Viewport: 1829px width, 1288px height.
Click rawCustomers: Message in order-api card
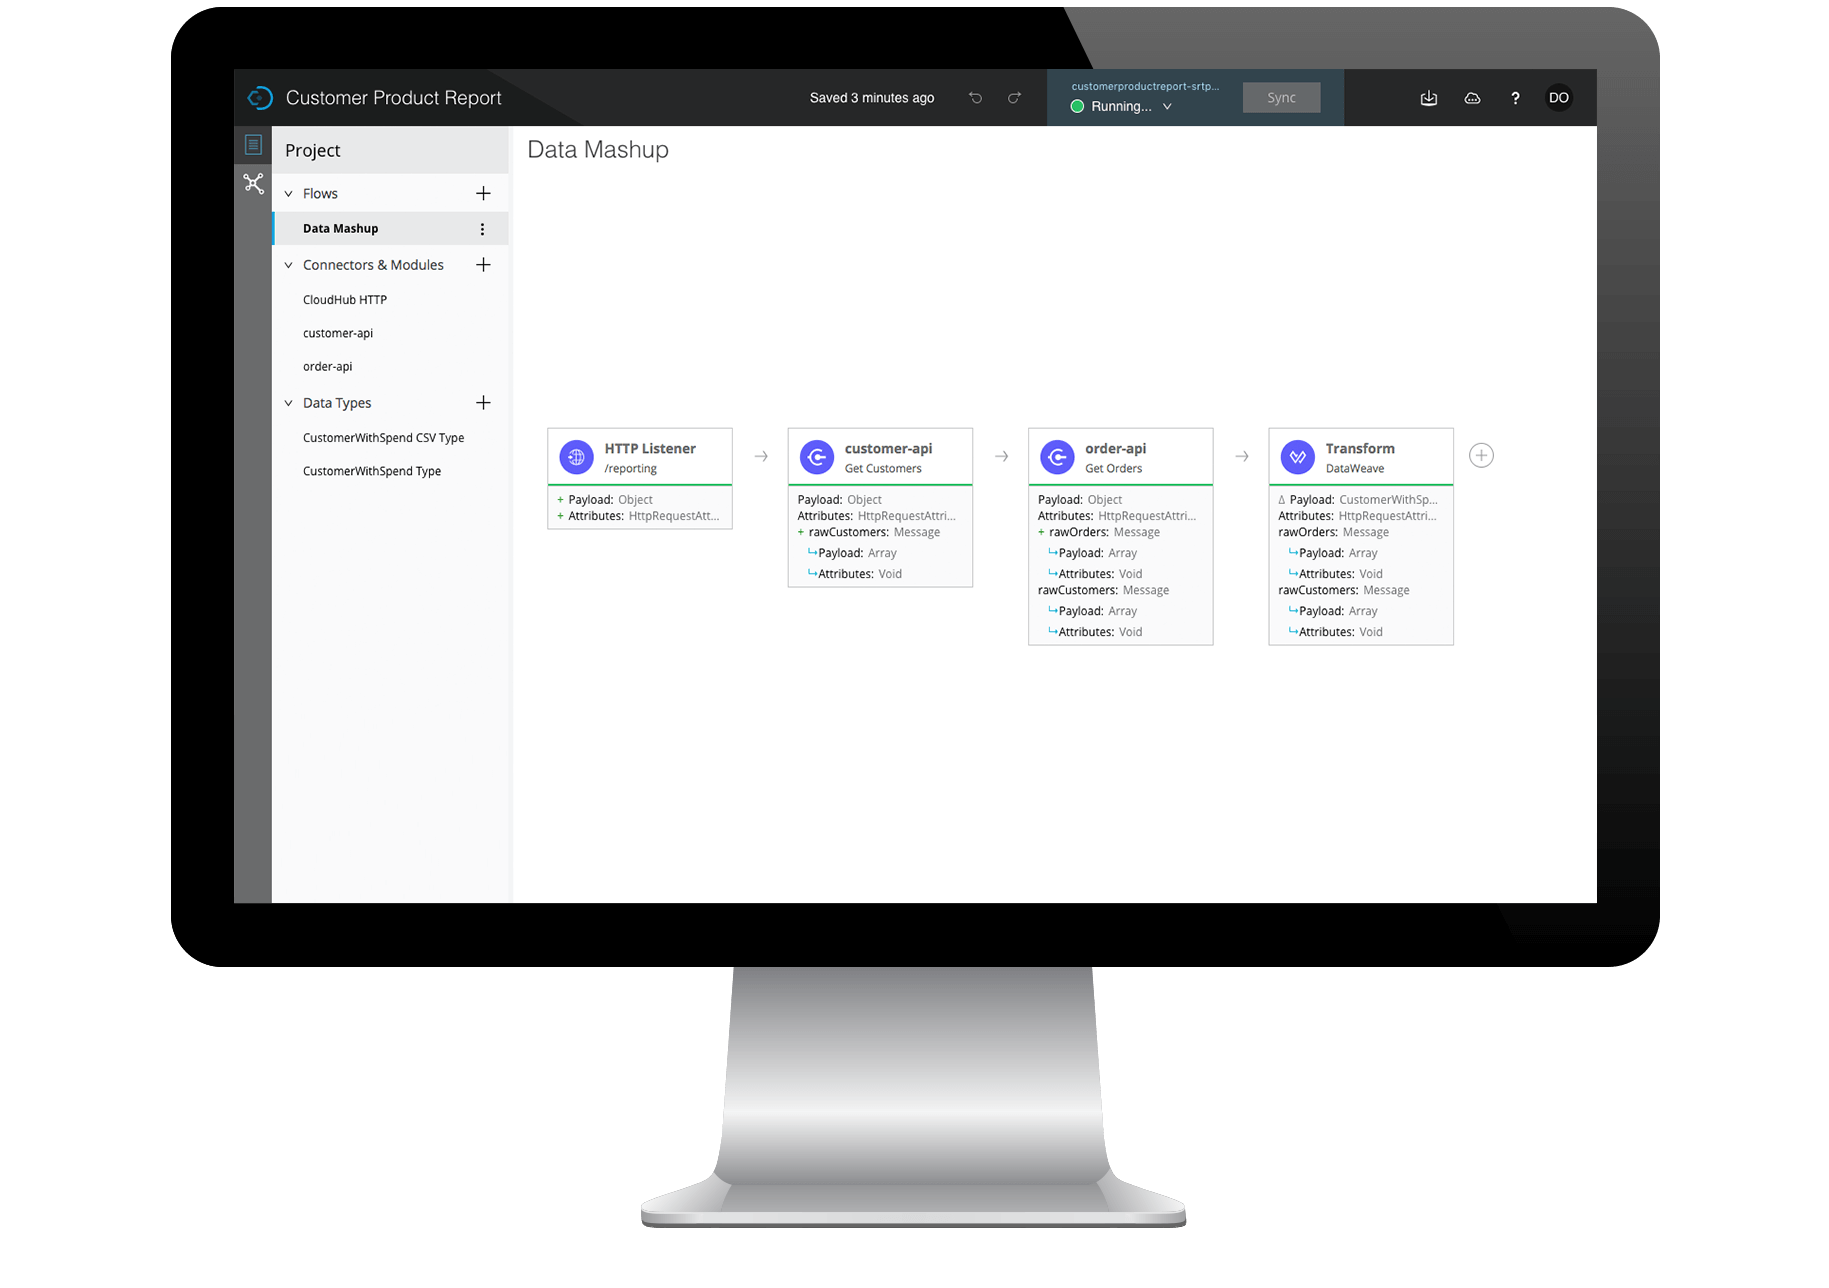(x=1102, y=591)
